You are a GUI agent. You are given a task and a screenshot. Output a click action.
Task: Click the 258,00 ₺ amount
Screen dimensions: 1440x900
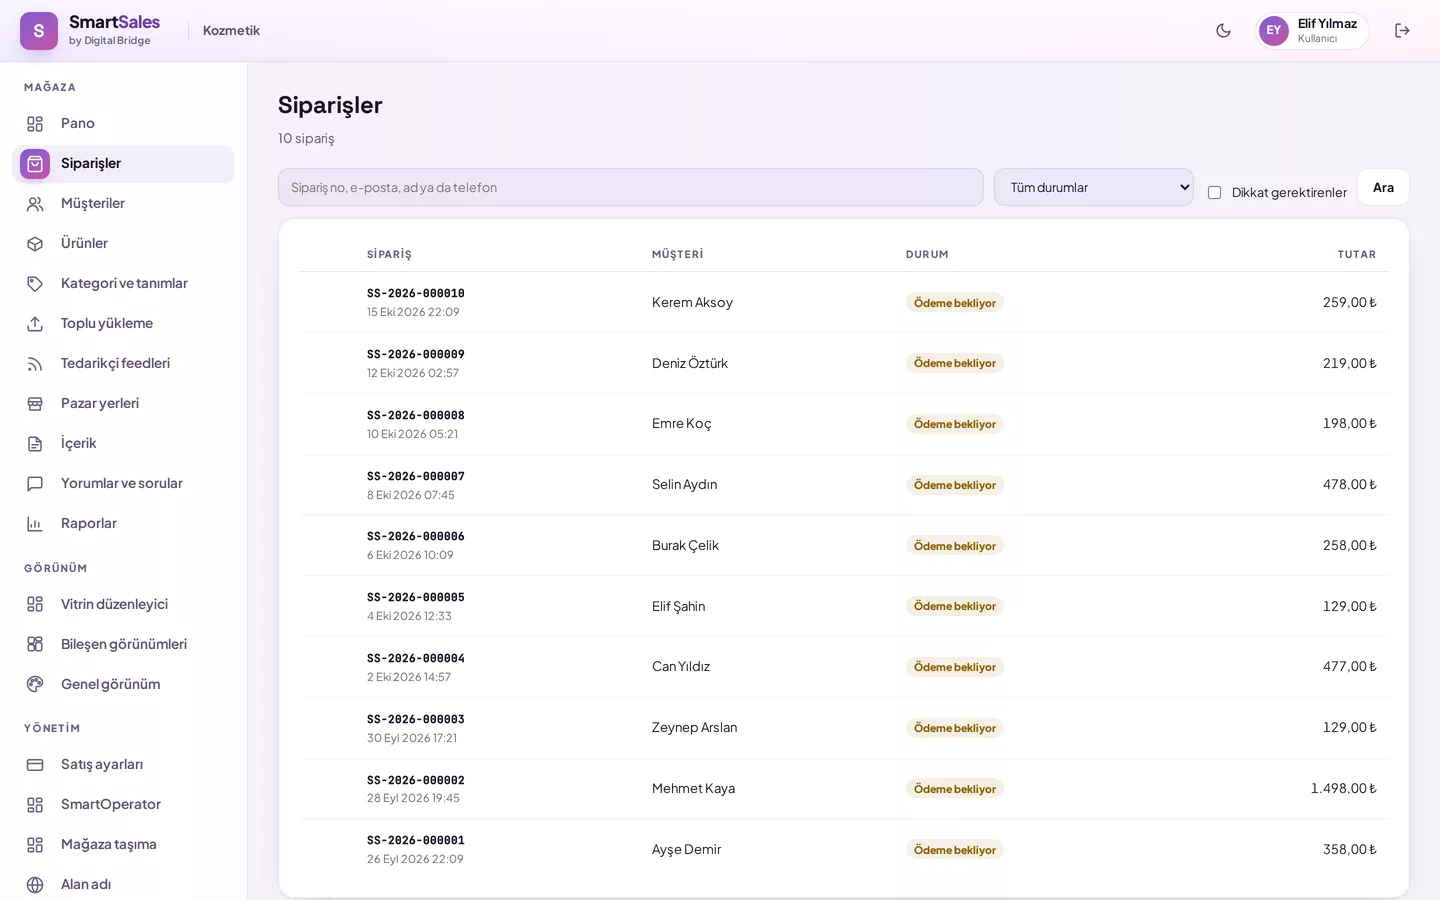click(x=1350, y=545)
